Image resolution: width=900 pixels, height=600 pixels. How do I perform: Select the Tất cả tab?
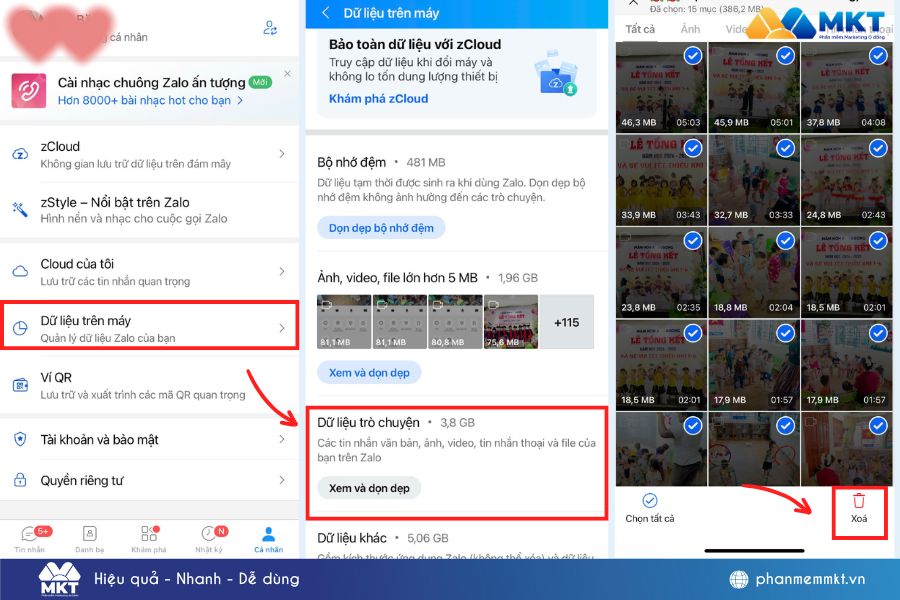pyautogui.click(x=640, y=29)
